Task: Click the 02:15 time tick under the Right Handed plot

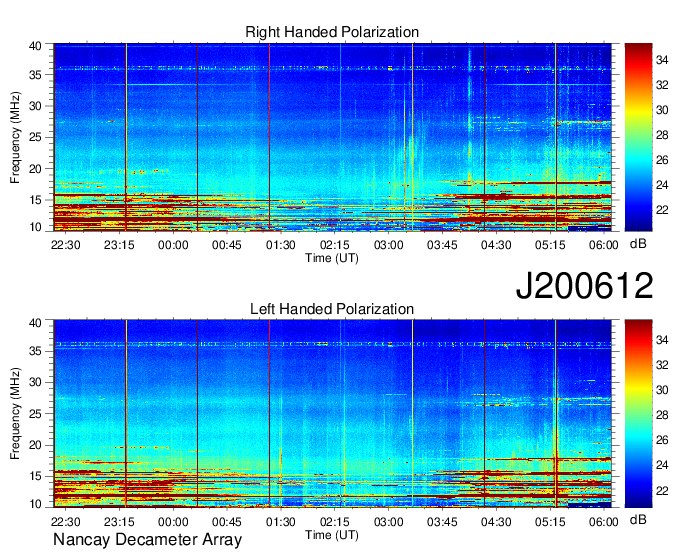Action: click(x=334, y=245)
